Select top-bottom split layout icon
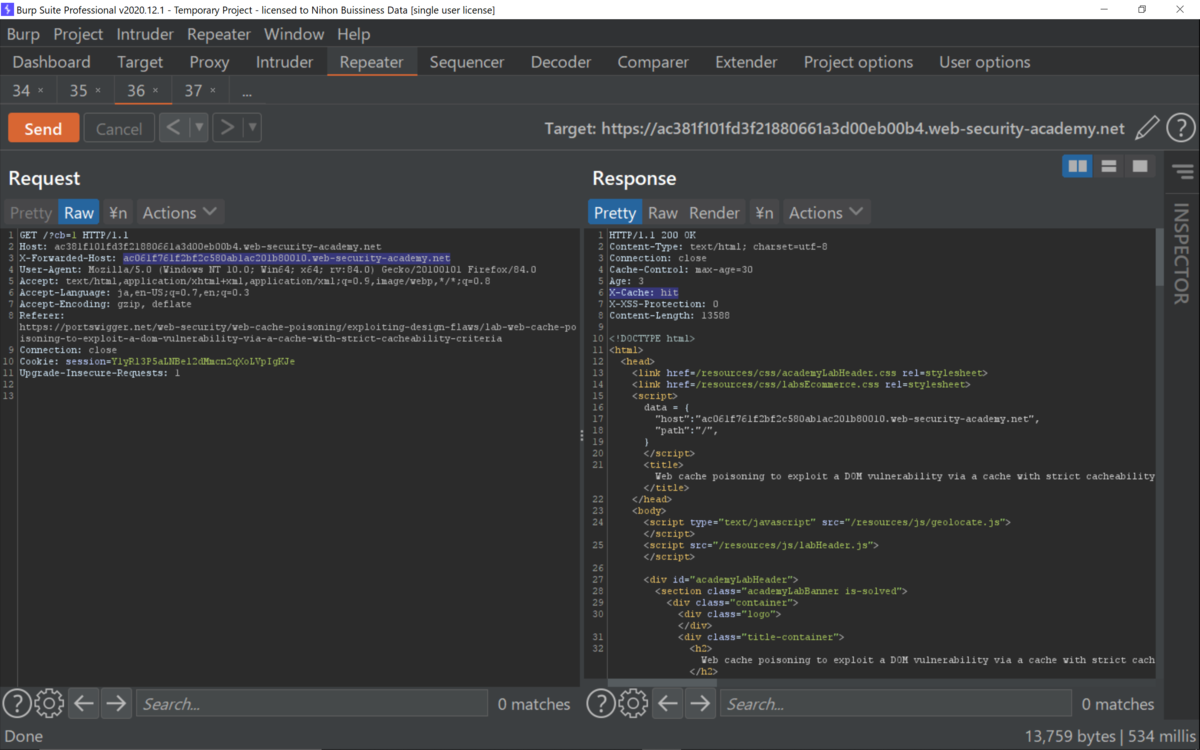The image size is (1200, 750). [x=1108, y=166]
